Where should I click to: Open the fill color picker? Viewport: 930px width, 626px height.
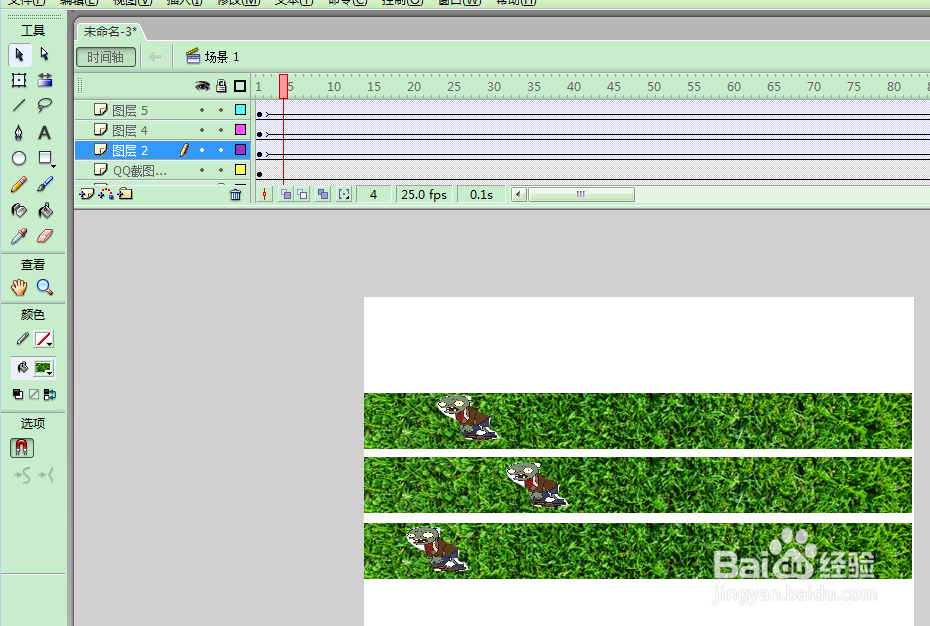43,368
